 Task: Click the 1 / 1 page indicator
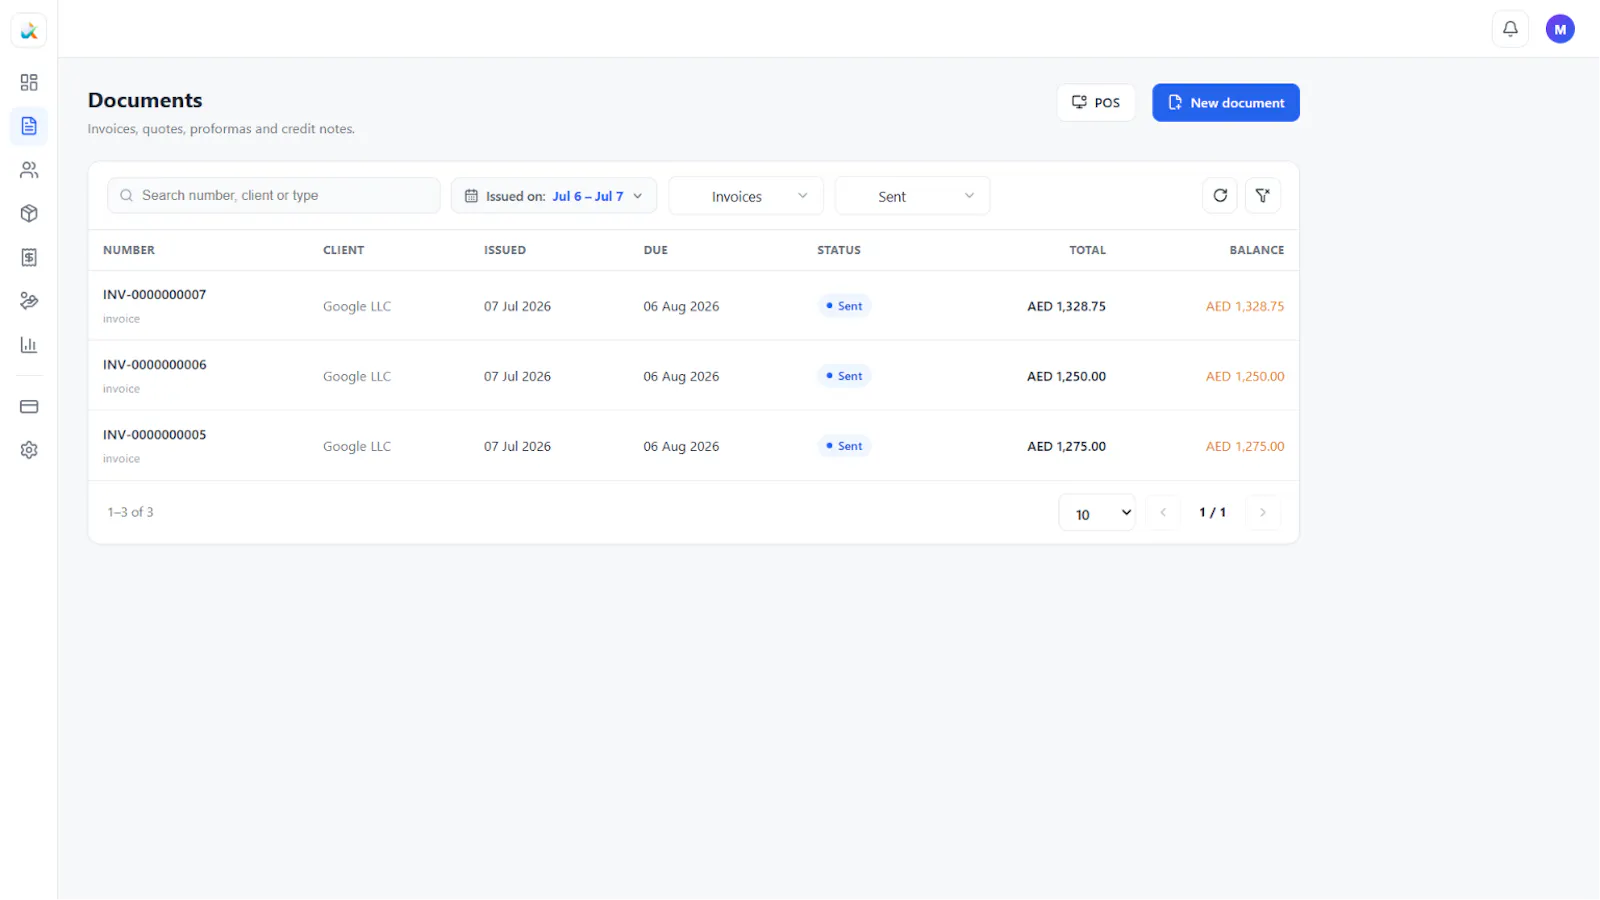(1213, 512)
